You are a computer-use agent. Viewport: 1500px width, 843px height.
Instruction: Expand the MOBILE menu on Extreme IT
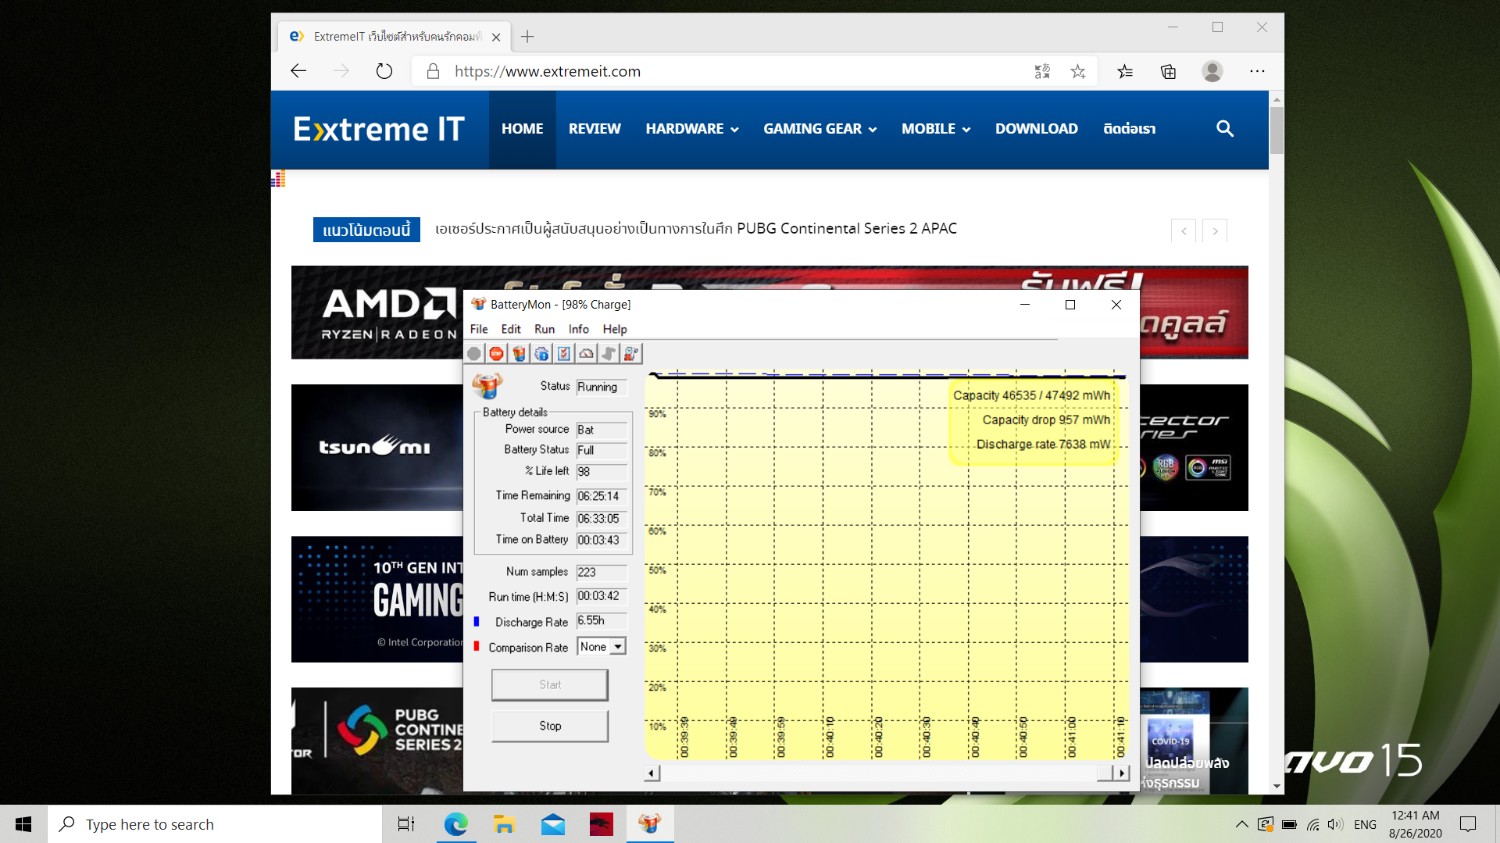pos(936,129)
